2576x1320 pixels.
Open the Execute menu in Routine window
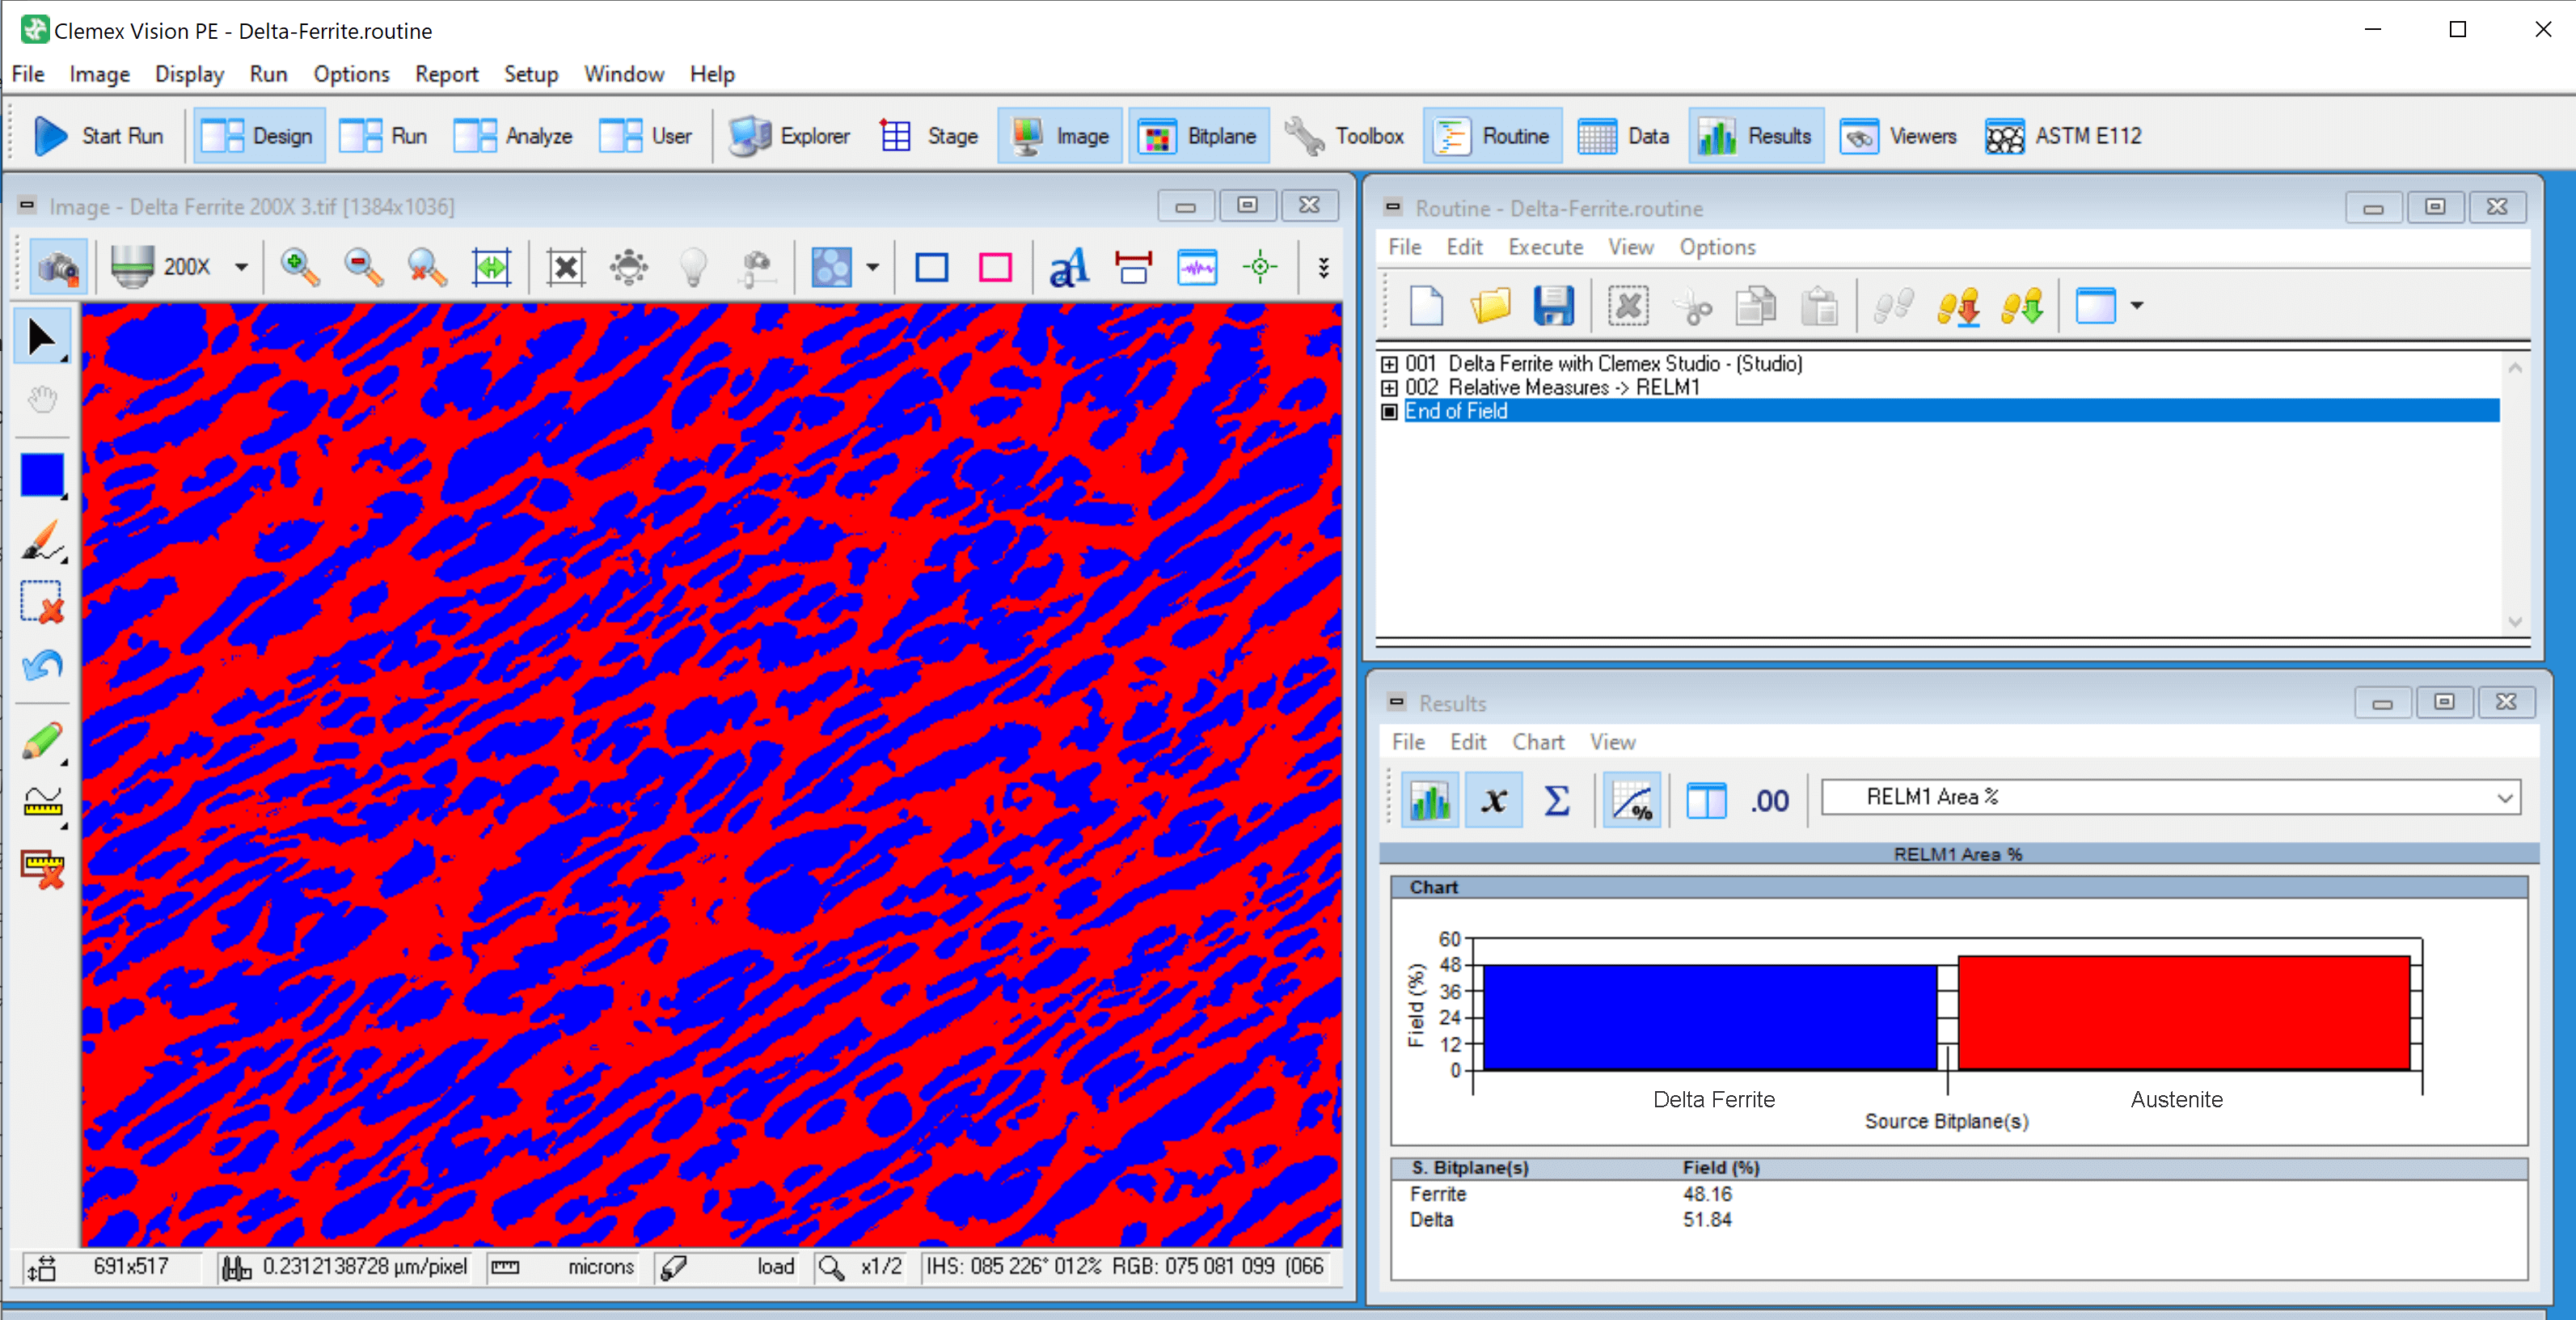point(1545,247)
